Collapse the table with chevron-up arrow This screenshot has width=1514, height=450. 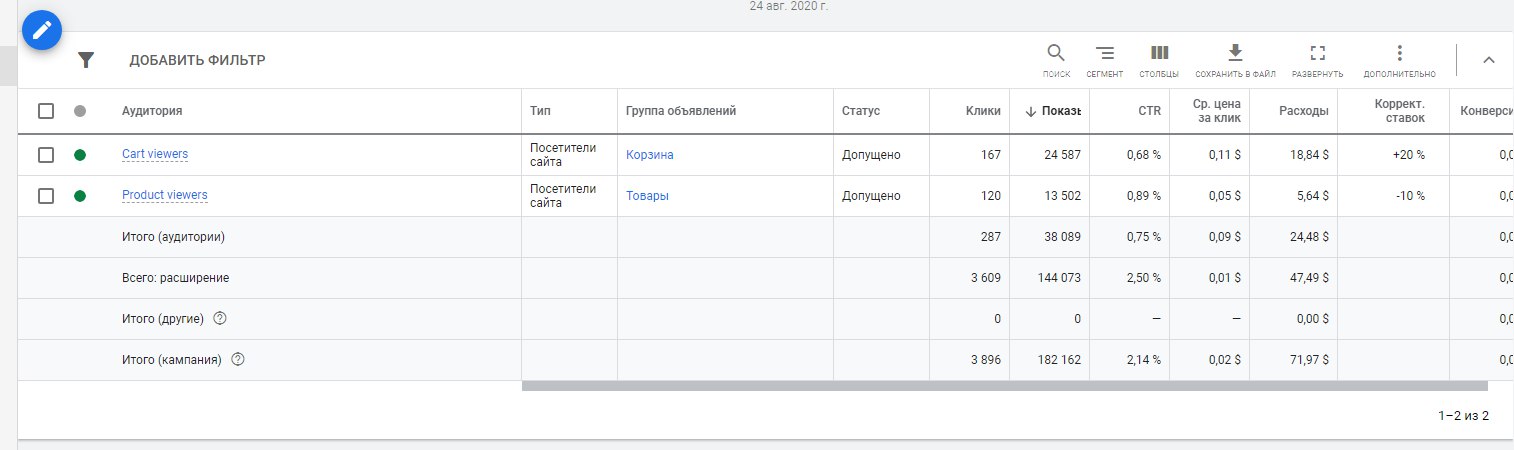[1488, 60]
